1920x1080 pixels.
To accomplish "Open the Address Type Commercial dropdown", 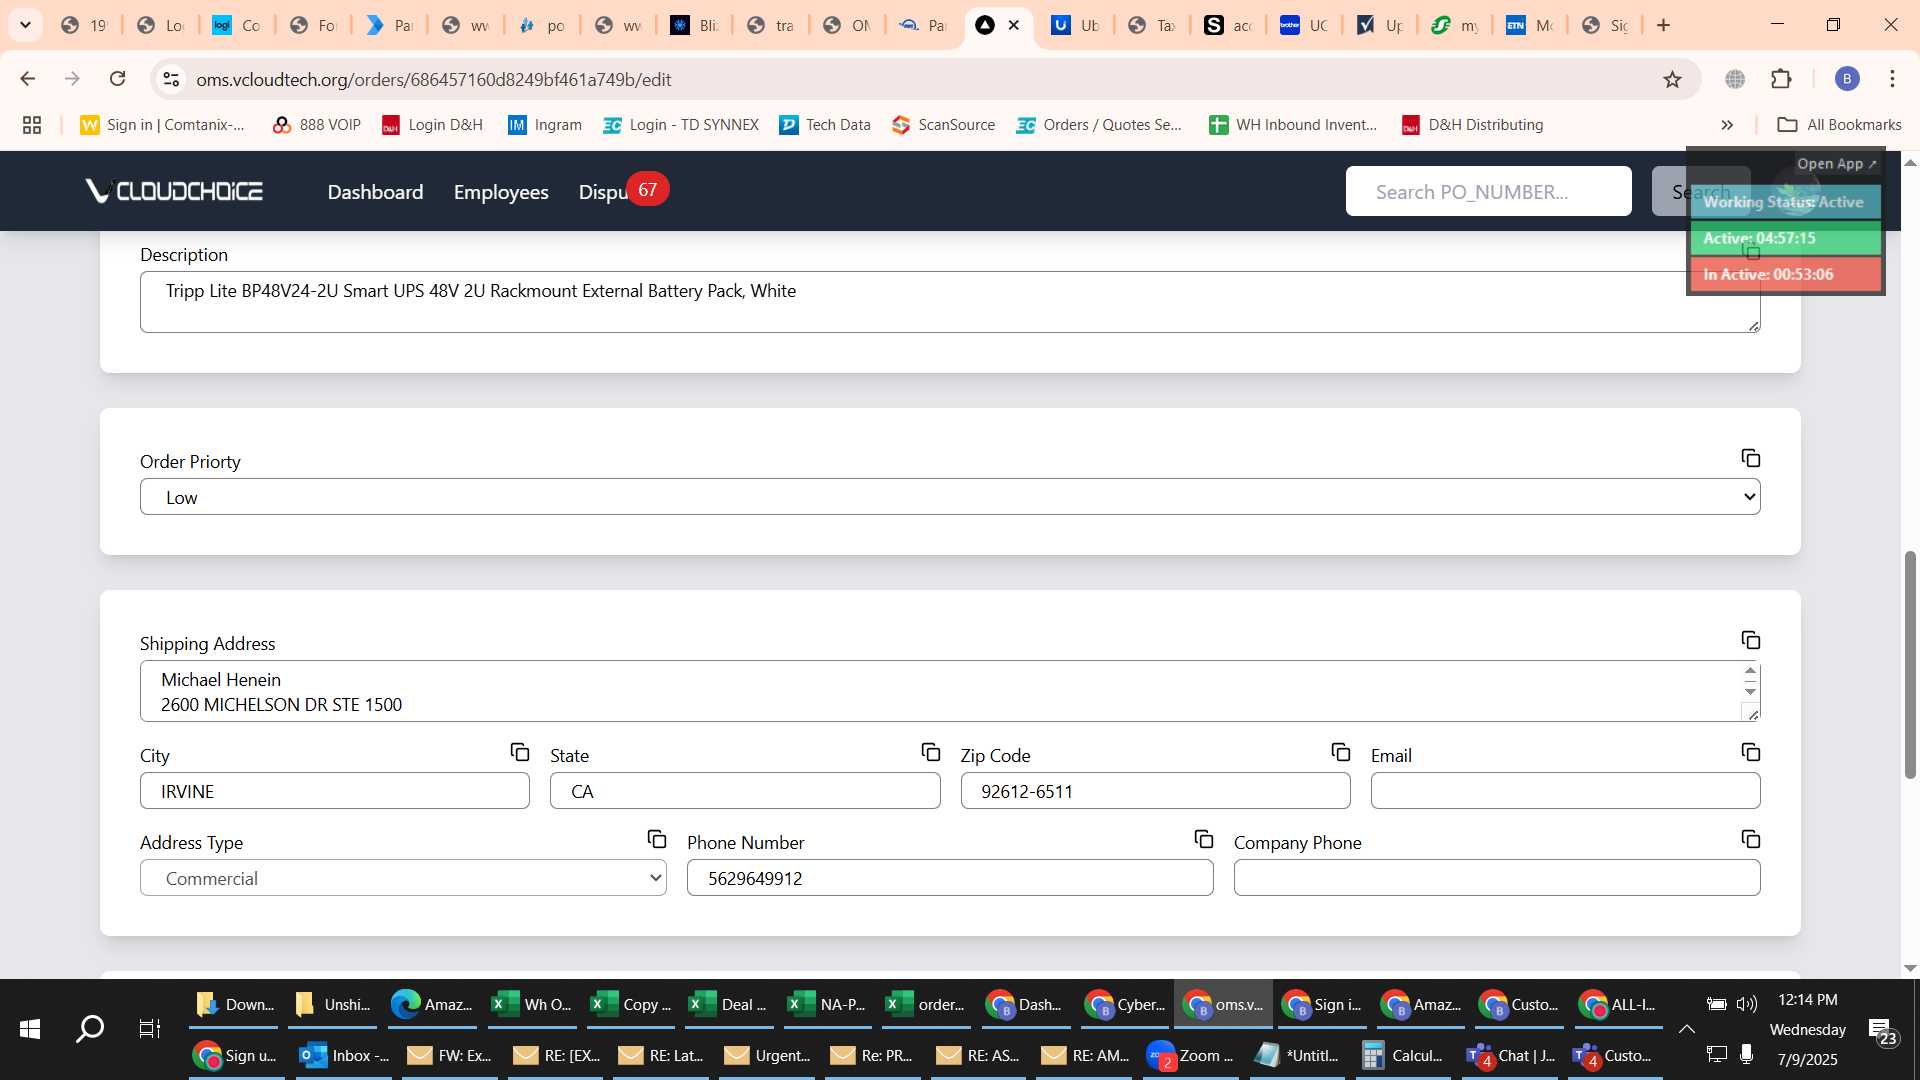I will [403, 878].
